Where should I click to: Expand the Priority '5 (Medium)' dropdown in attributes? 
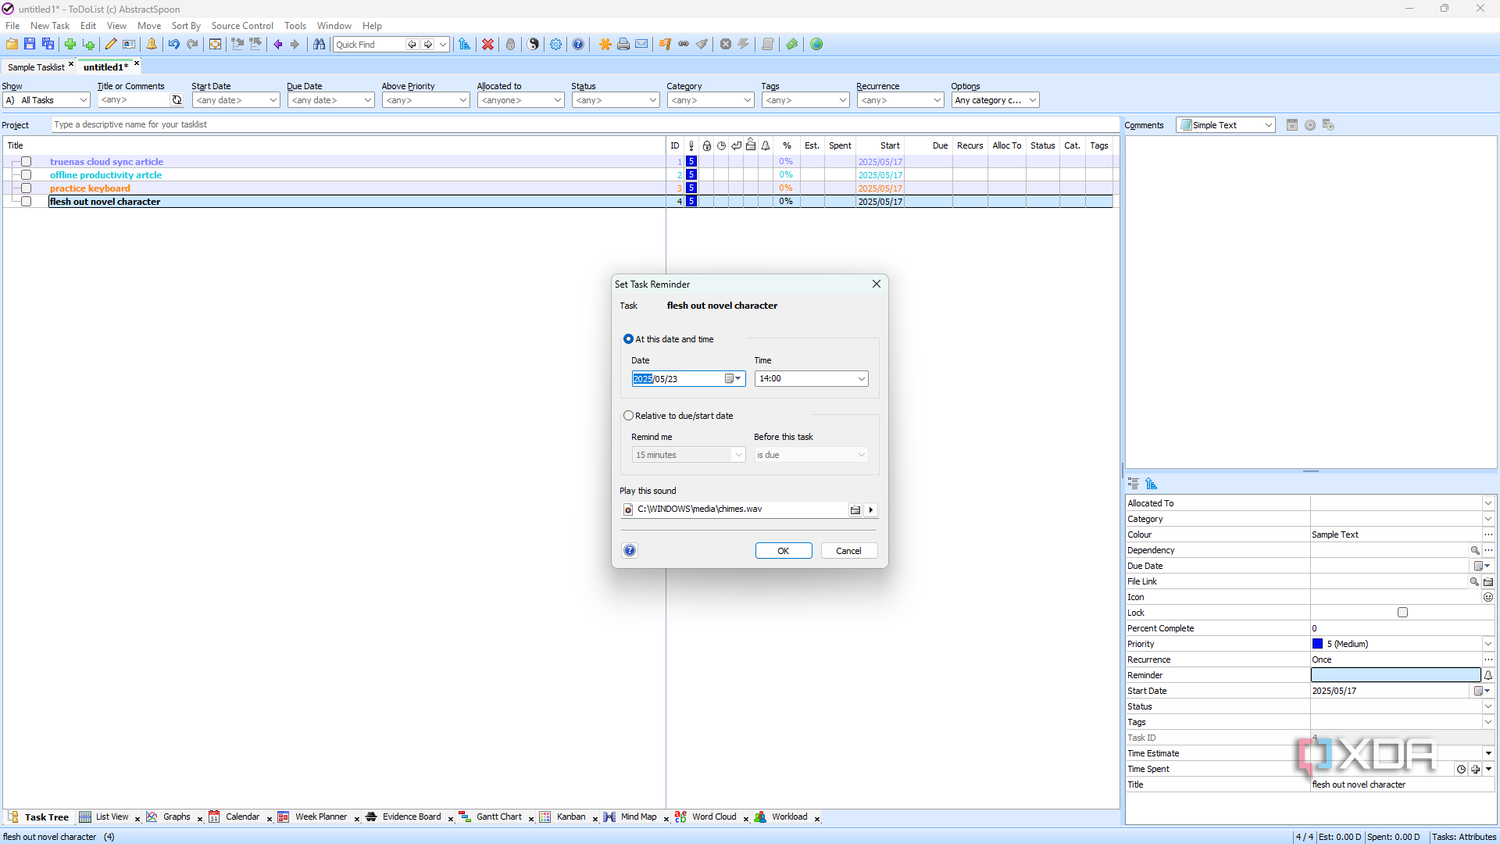pos(1488,644)
